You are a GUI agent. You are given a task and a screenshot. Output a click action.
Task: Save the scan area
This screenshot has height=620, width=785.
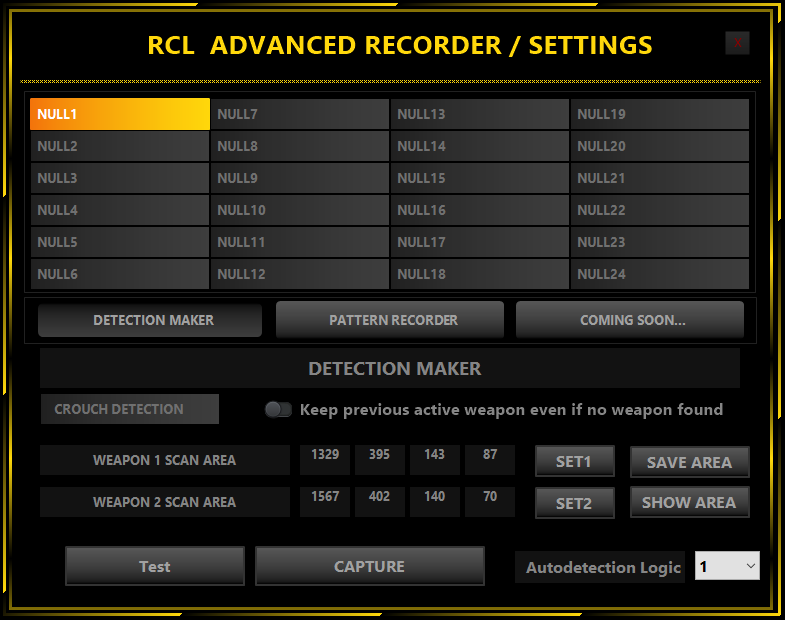point(689,462)
